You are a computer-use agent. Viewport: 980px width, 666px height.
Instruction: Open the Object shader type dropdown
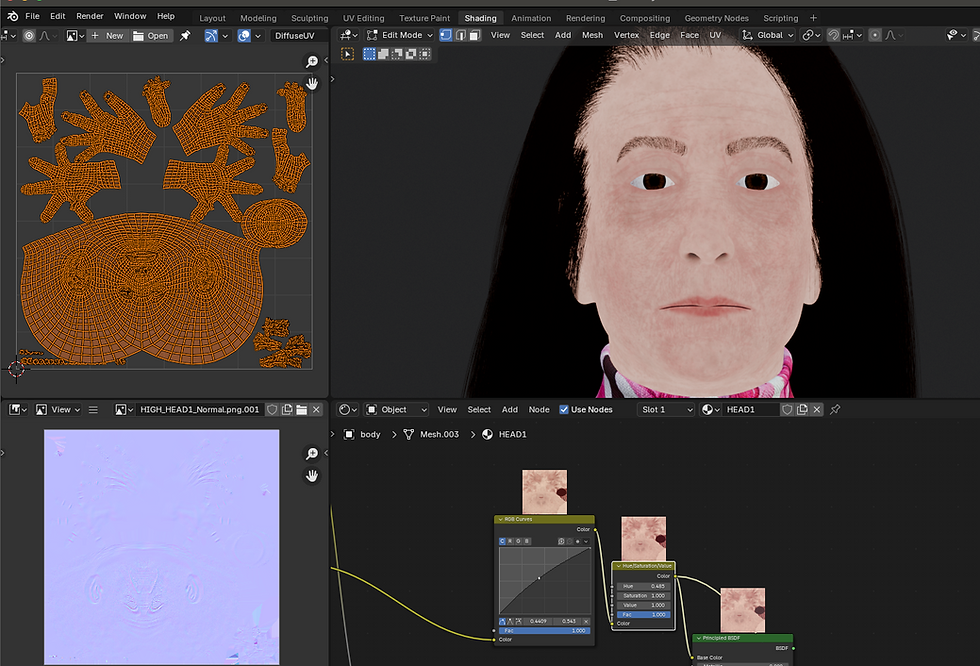396,410
